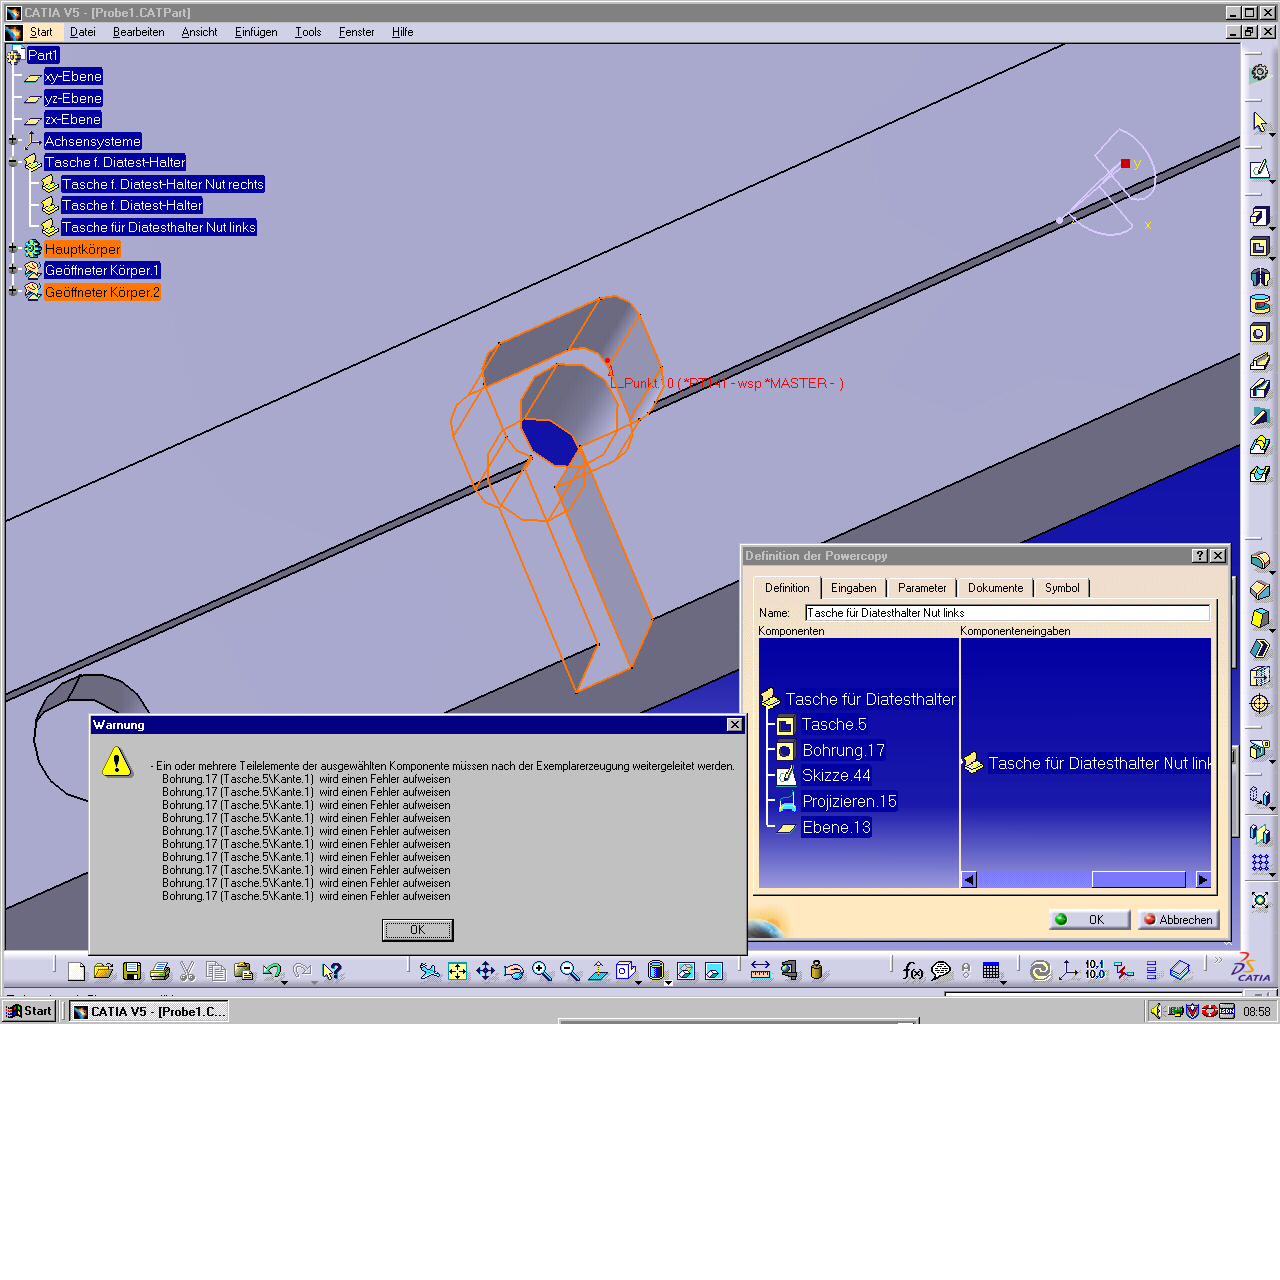Click the Name input field in Powercopy
The image size is (1280, 1280).
tap(1007, 613)
